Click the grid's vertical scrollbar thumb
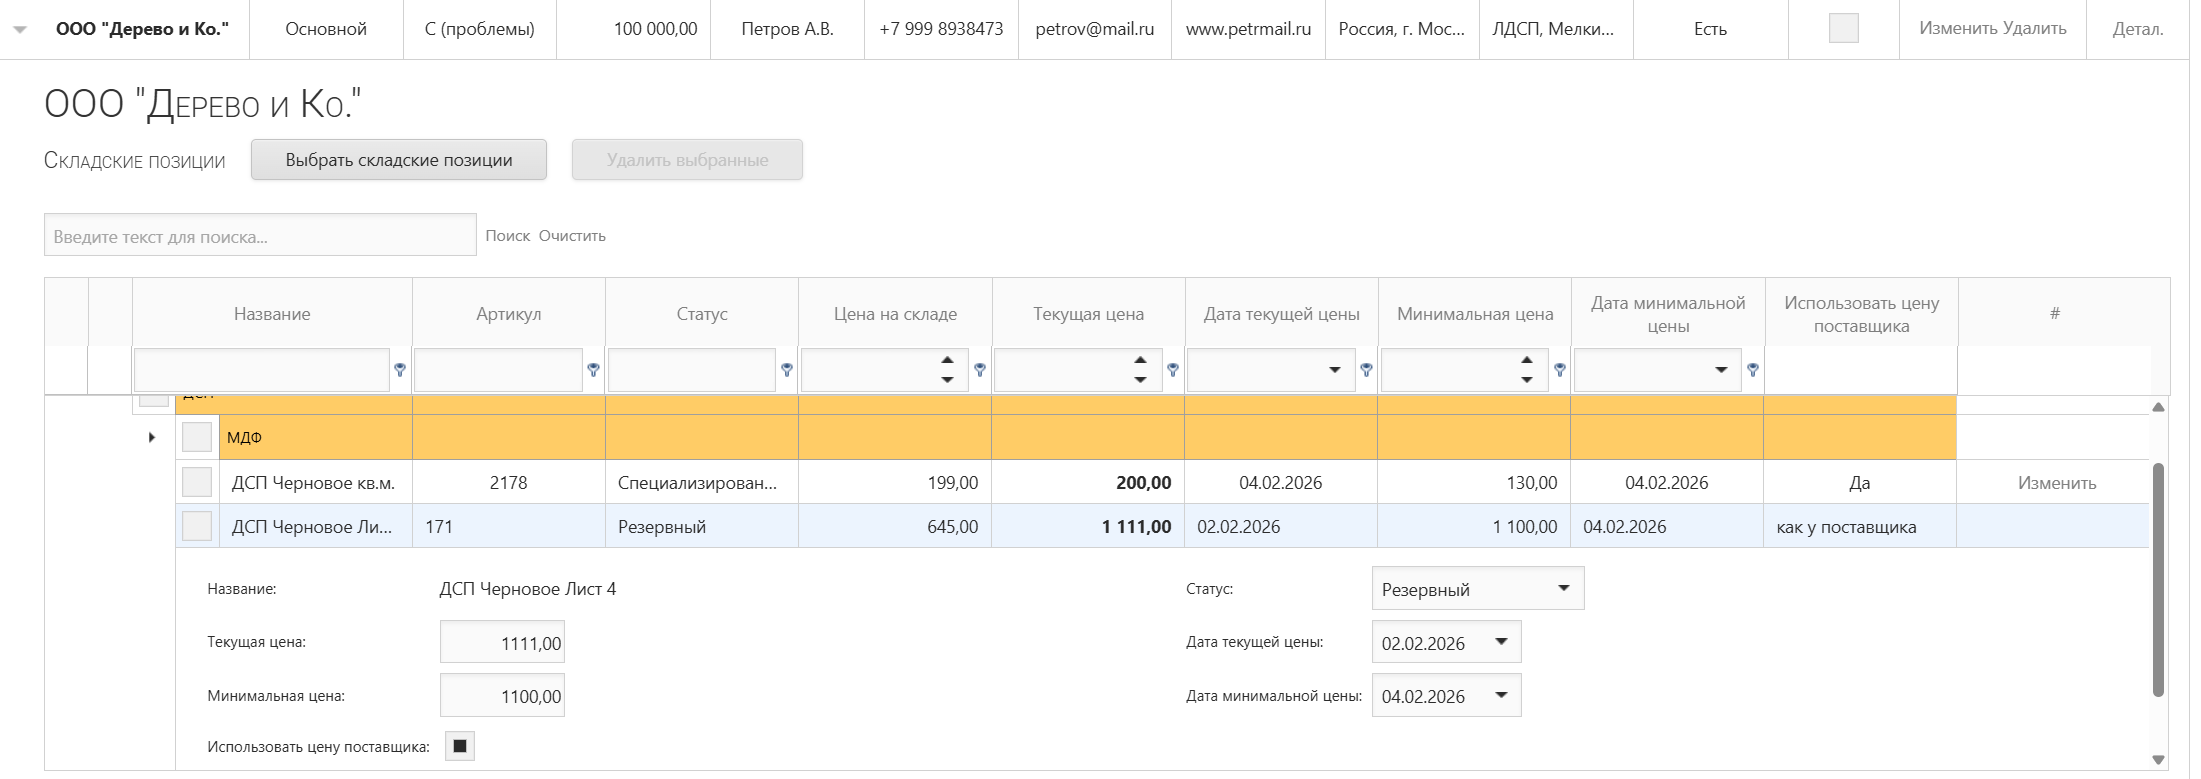Screen dimensions: 2201x779 pos(2158,580)
